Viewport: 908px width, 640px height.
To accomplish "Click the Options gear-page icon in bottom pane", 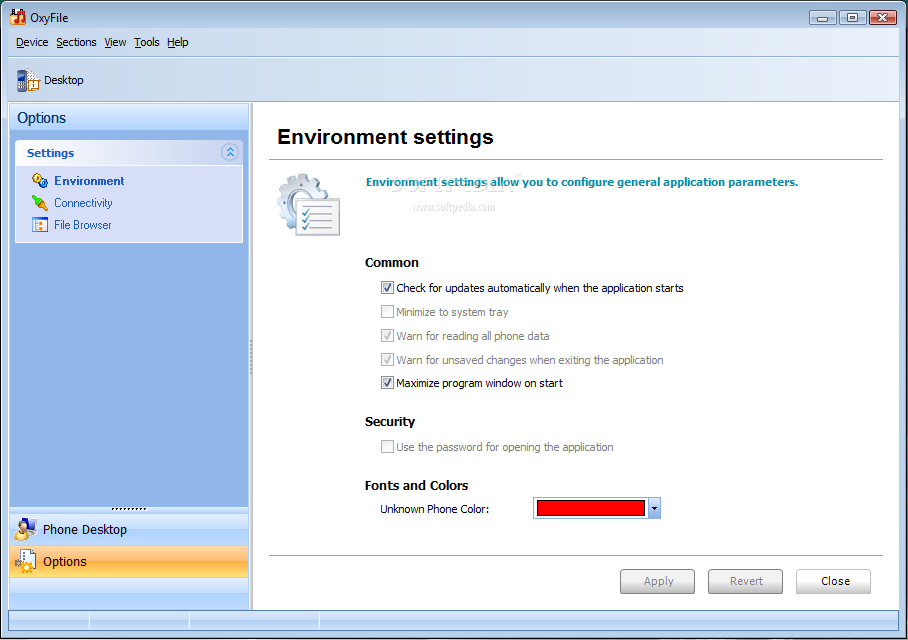I will click(x=25, y=562).
